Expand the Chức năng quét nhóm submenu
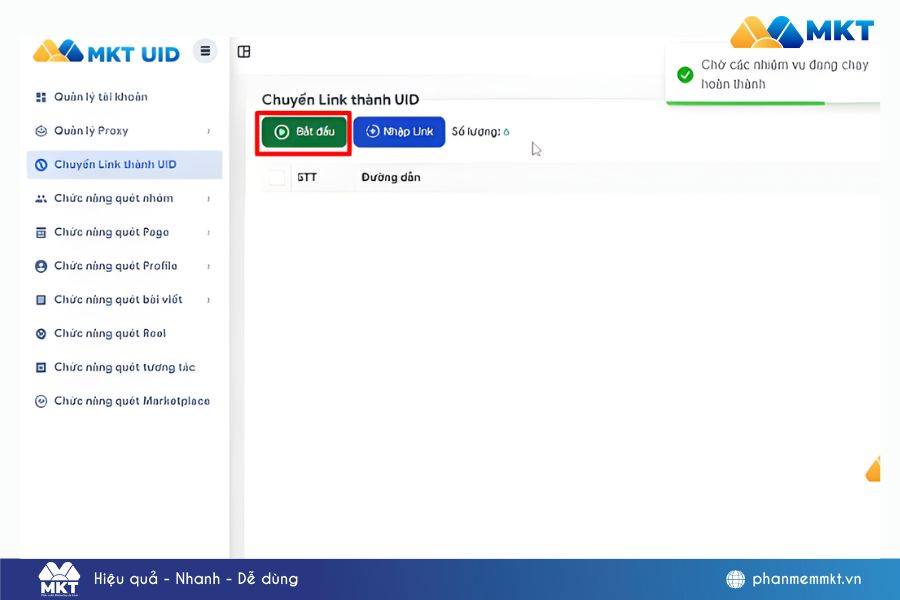 click(x=207, y=198)
